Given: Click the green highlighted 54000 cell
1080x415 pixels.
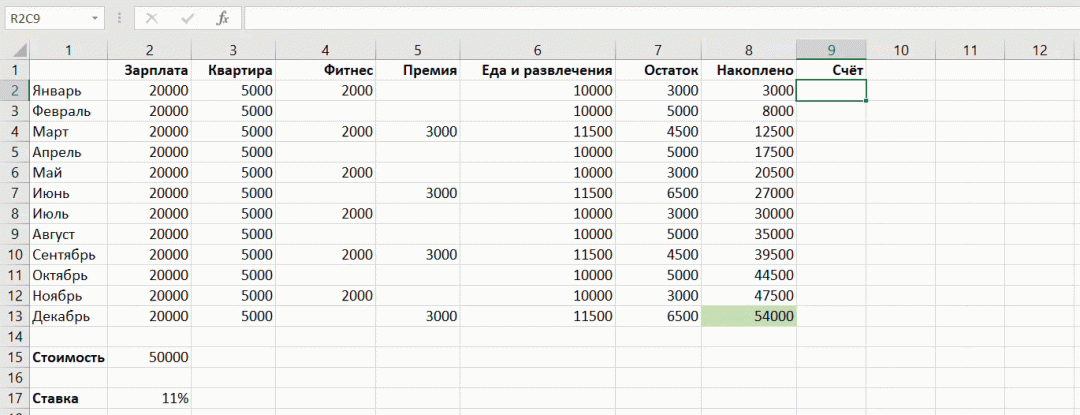Looking at the screenshot, I should pyautogui.click(x=749, y=317).
